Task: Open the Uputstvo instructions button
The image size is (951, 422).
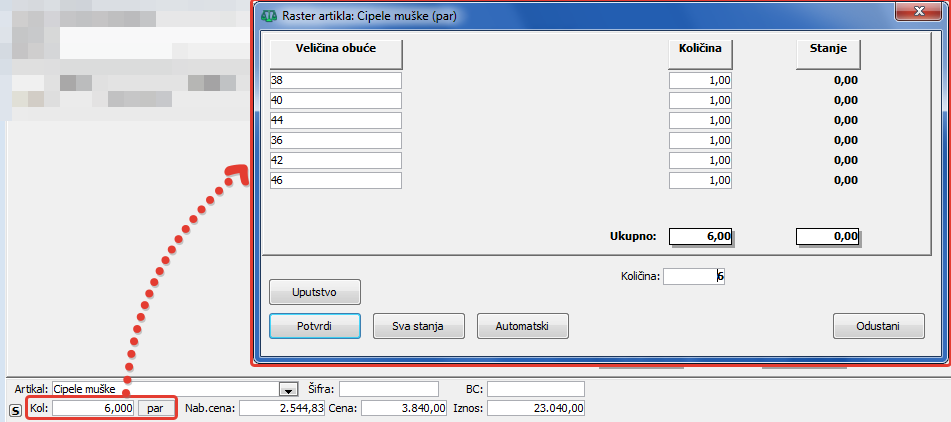Action: coord(315,291)
